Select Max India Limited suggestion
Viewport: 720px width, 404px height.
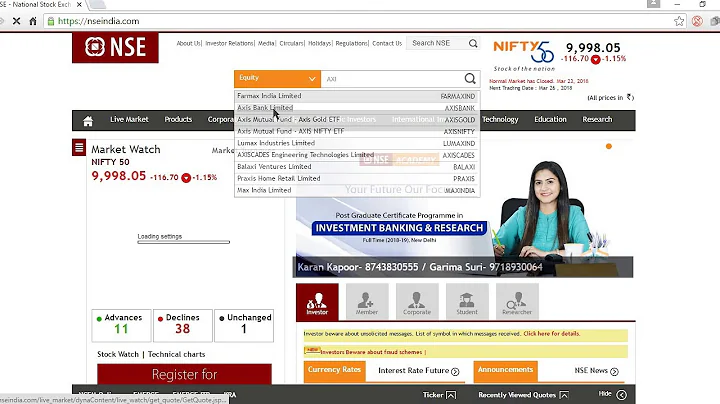(356, 190)
